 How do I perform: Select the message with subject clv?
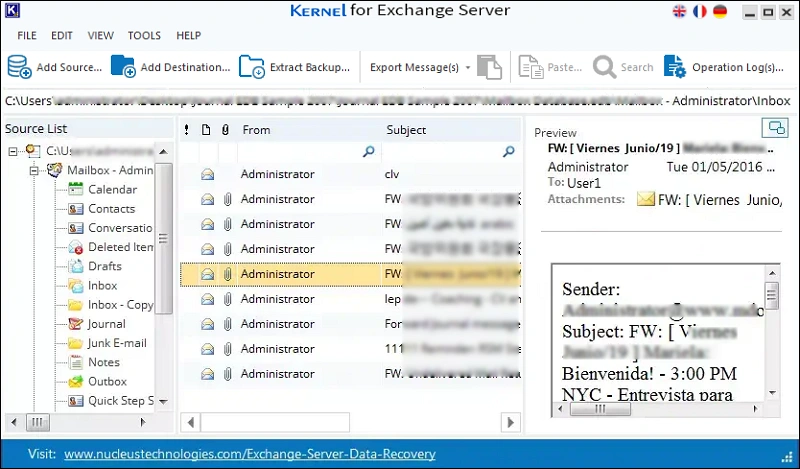350,174
